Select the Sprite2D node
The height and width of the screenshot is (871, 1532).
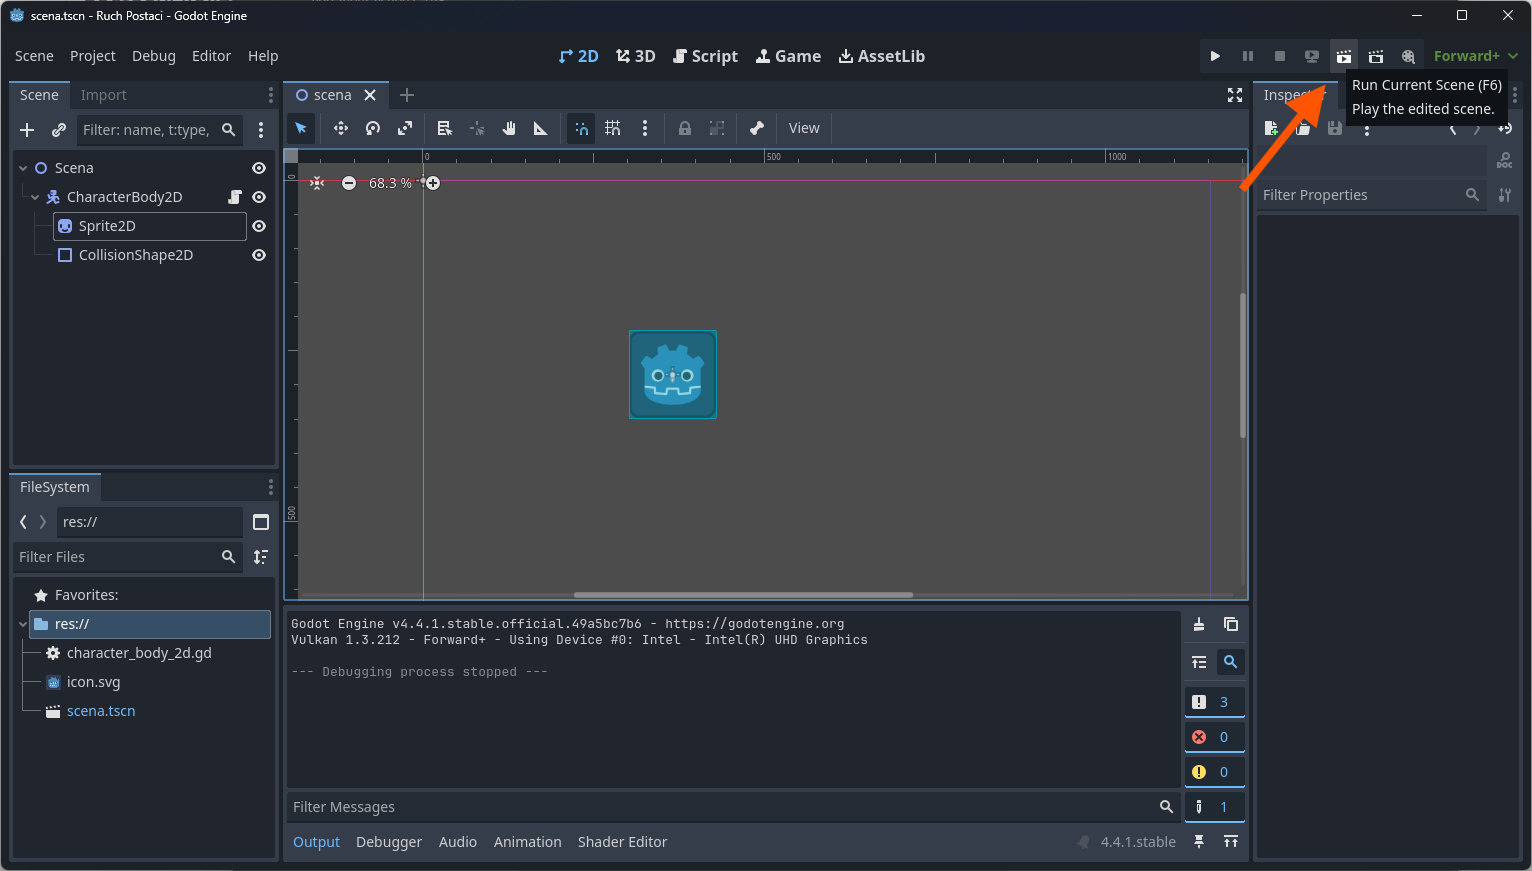coord(150,226)
